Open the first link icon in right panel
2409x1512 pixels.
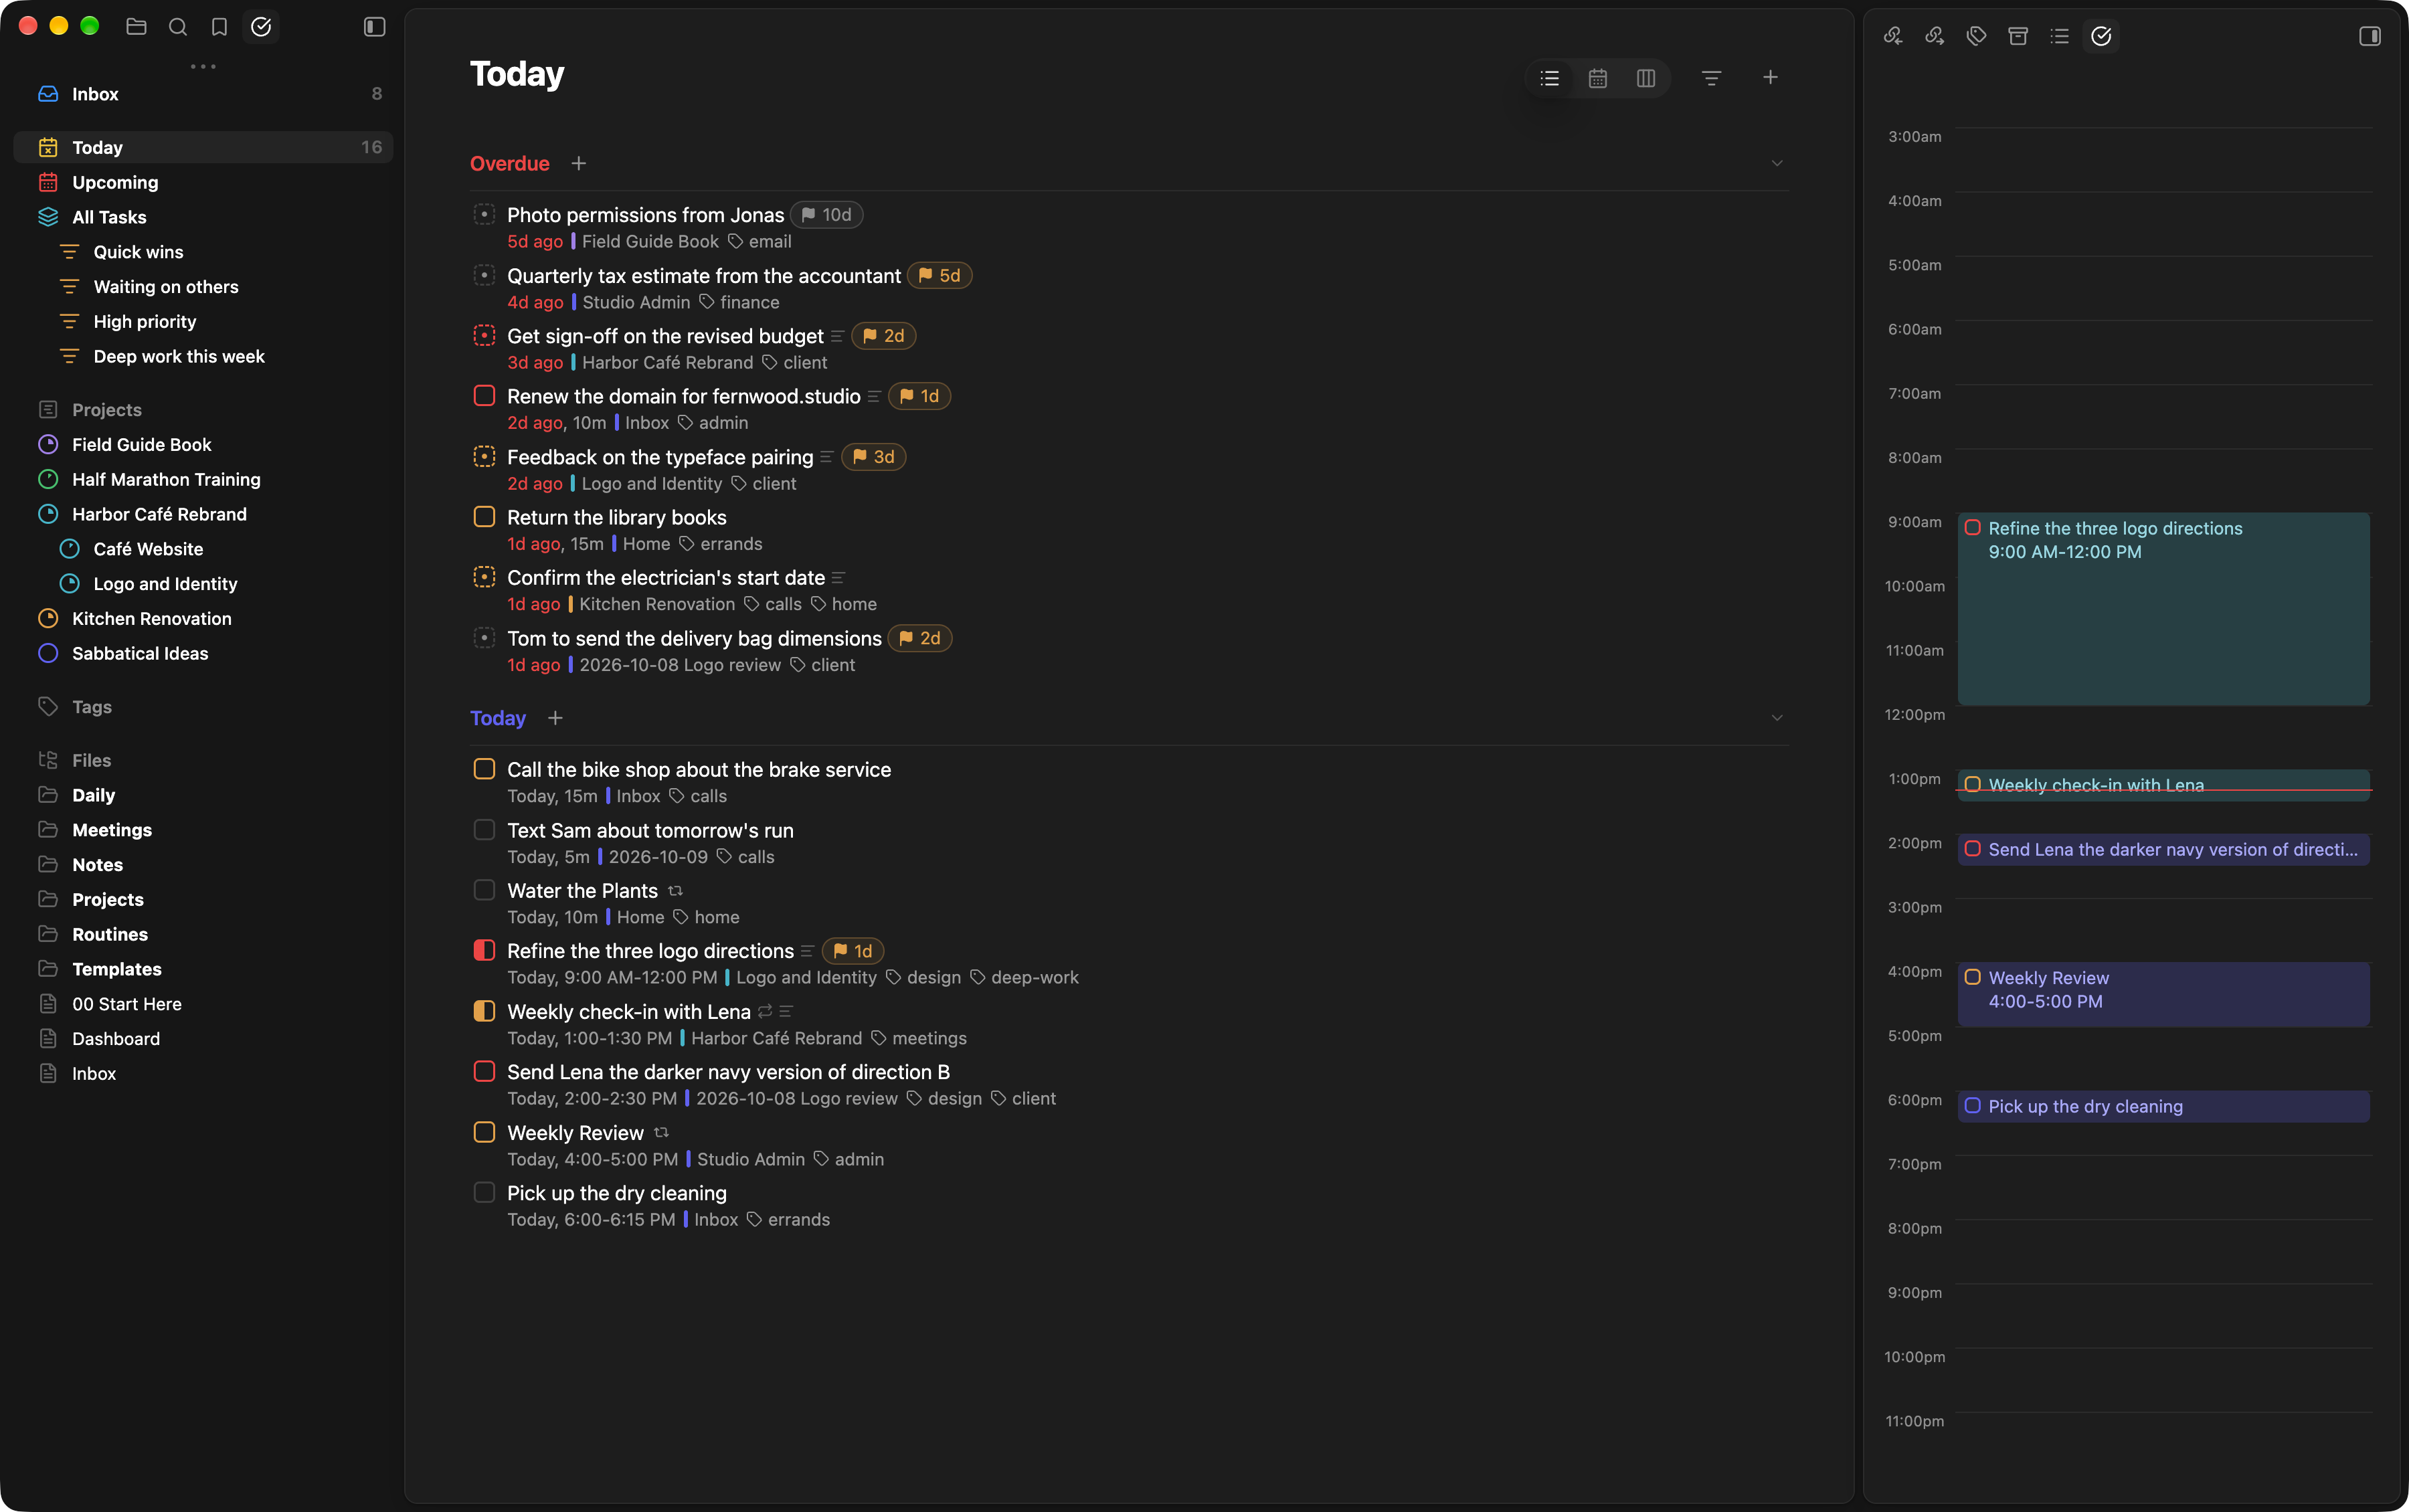click(1893, 36)
